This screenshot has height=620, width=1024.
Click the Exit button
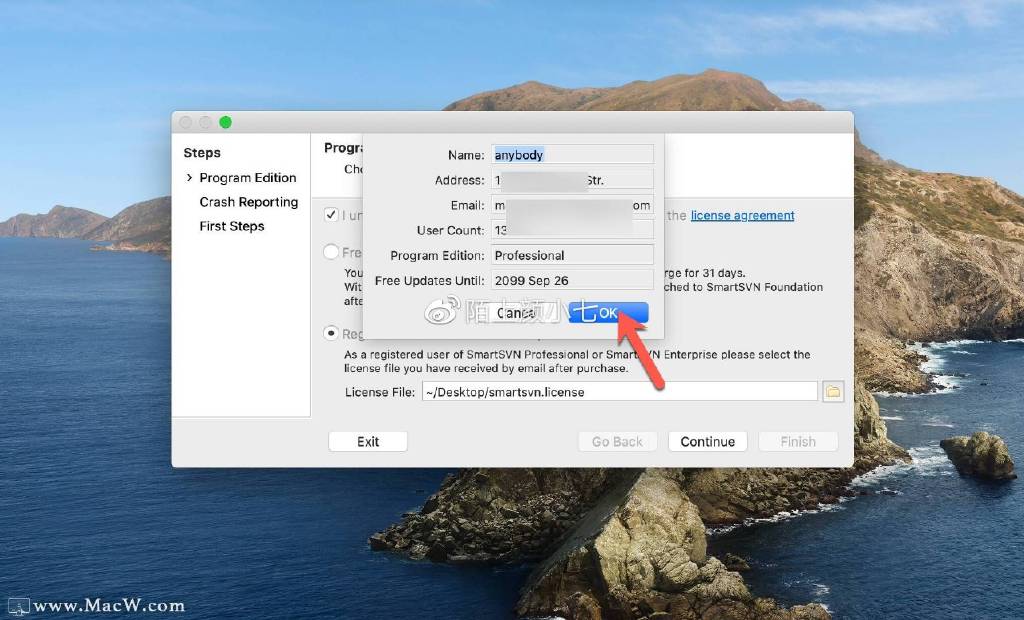368,442
